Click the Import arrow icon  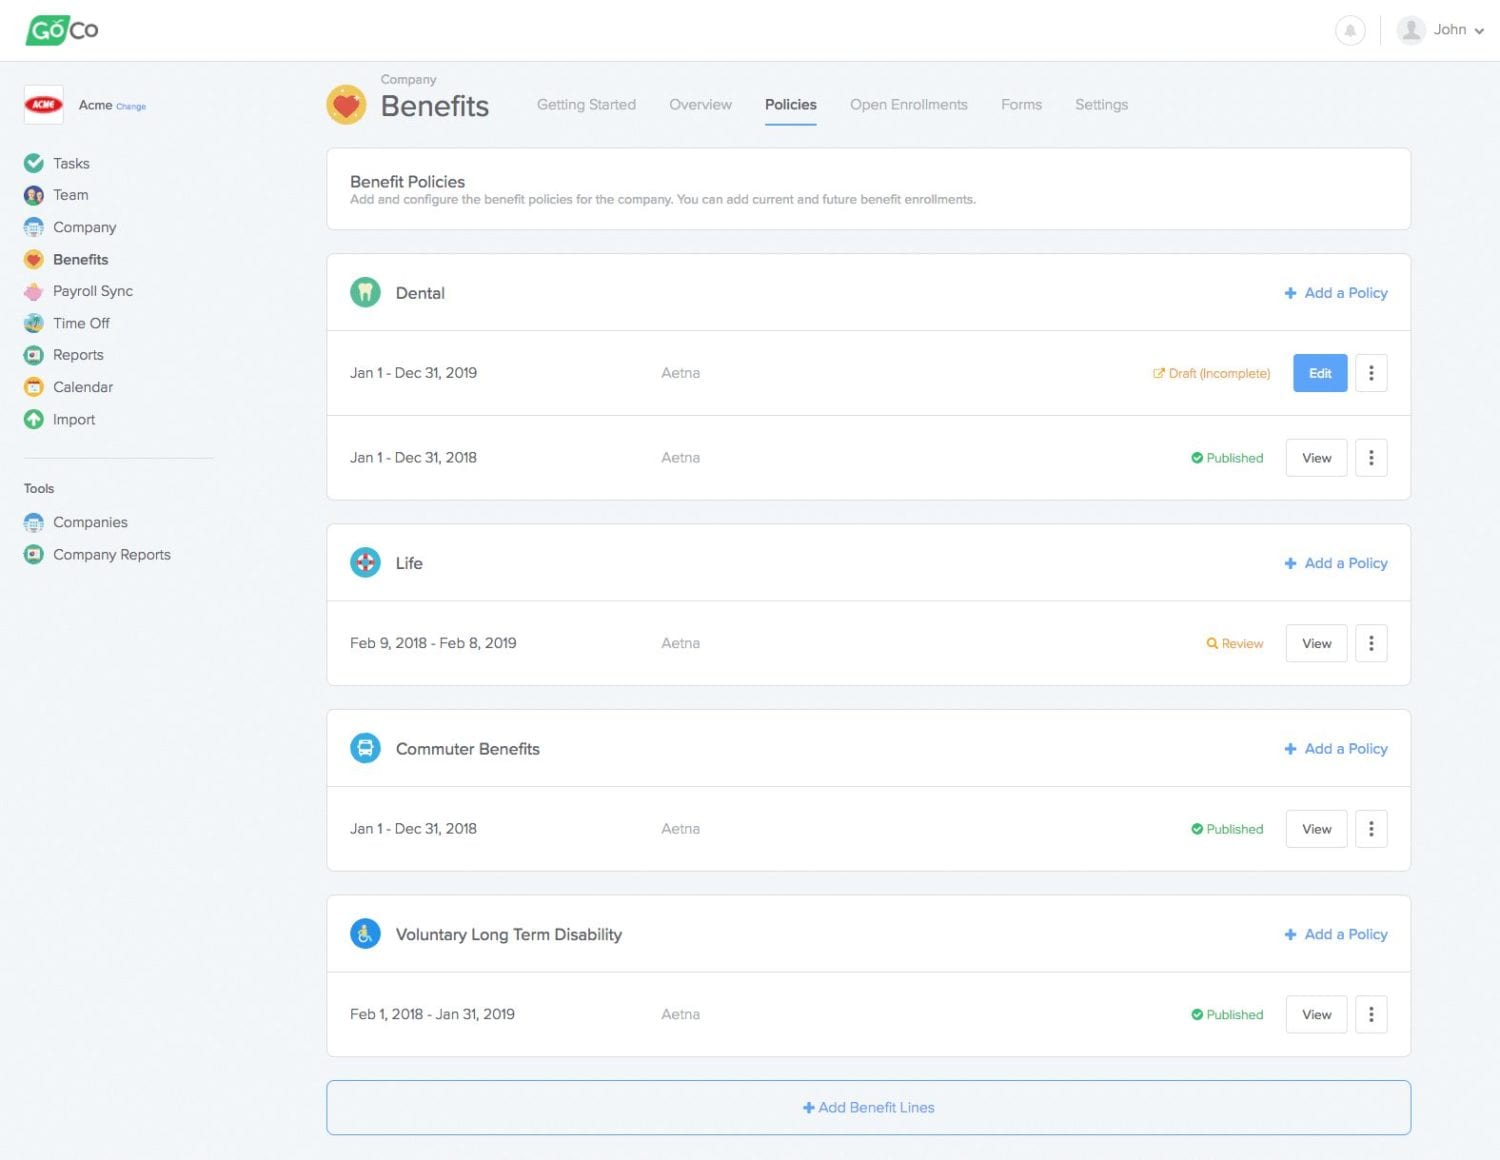(34, 420)
